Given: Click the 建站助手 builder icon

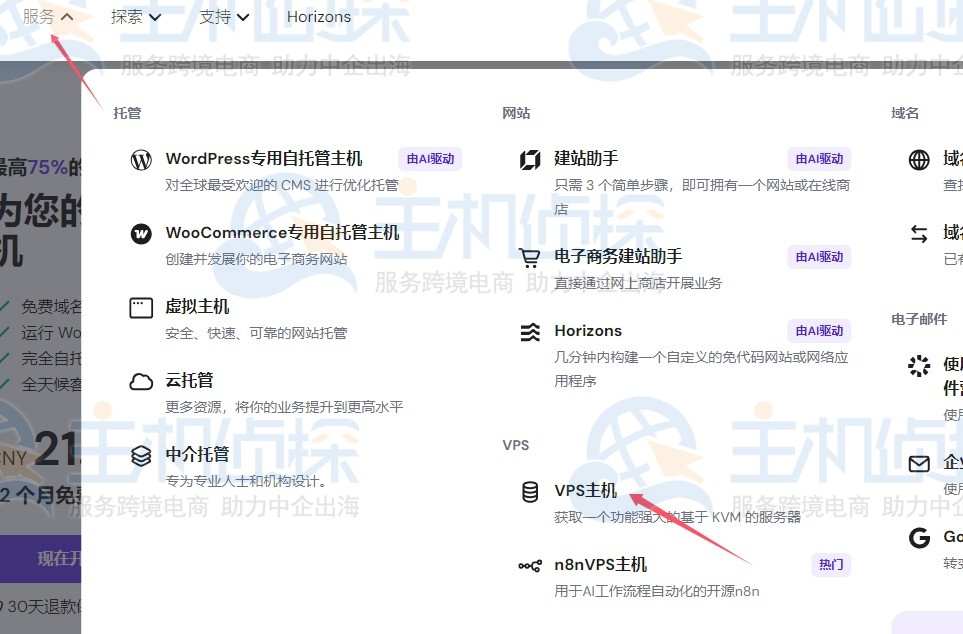Looking at the screenshot, I should 530,160.
